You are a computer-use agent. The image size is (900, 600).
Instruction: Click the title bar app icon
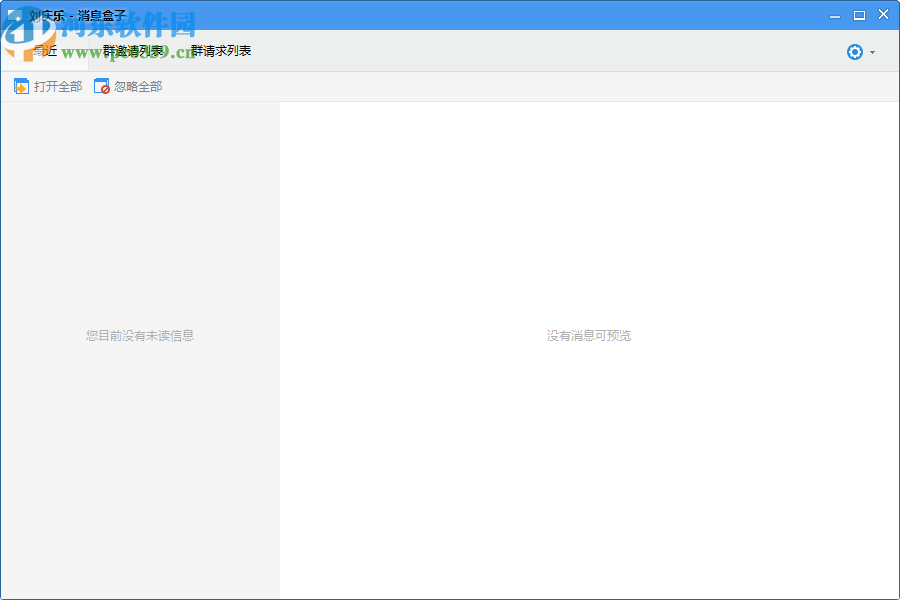[15, 16]
